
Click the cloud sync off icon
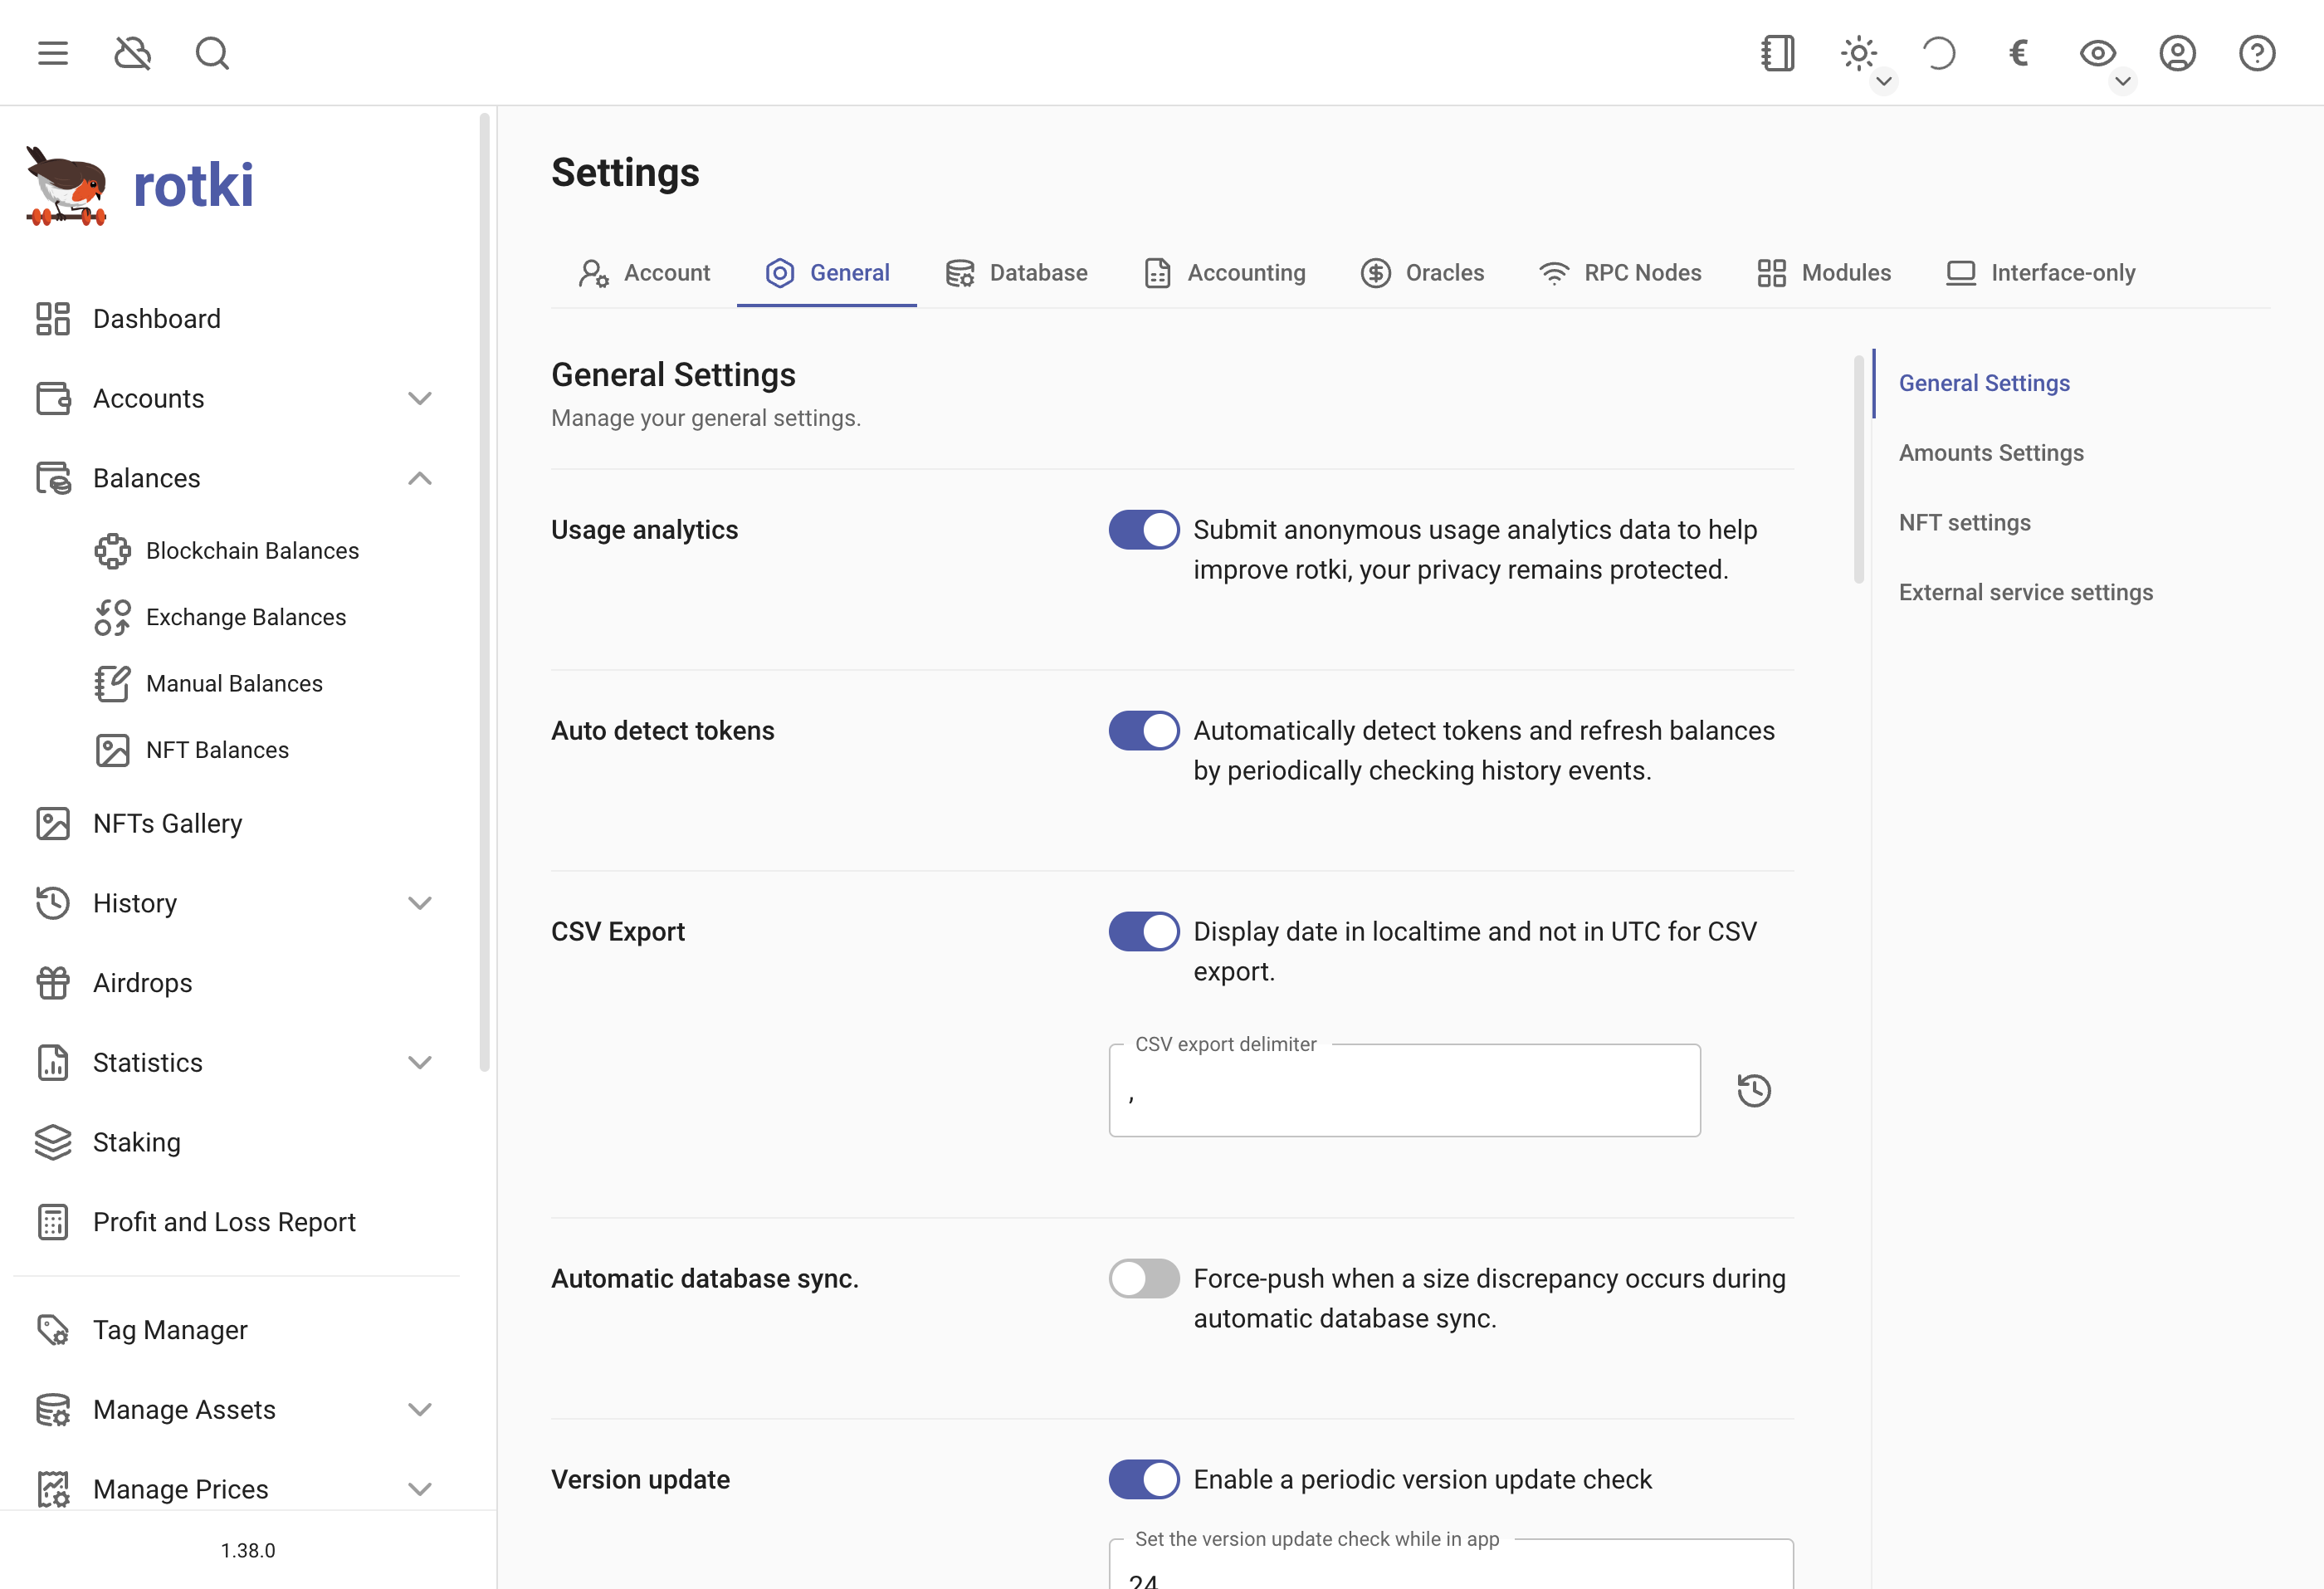[x=132, y=53]
